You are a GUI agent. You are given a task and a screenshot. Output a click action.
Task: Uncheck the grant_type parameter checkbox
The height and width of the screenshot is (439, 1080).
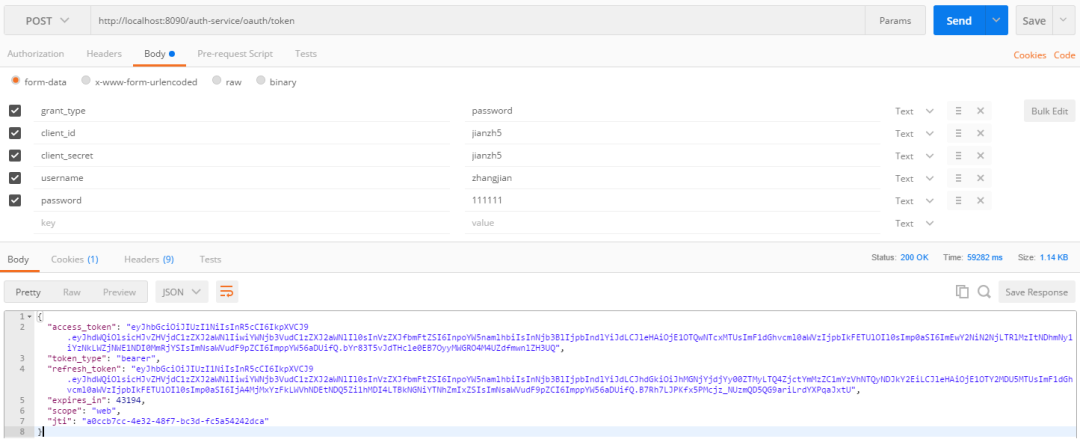pos(15,111)
